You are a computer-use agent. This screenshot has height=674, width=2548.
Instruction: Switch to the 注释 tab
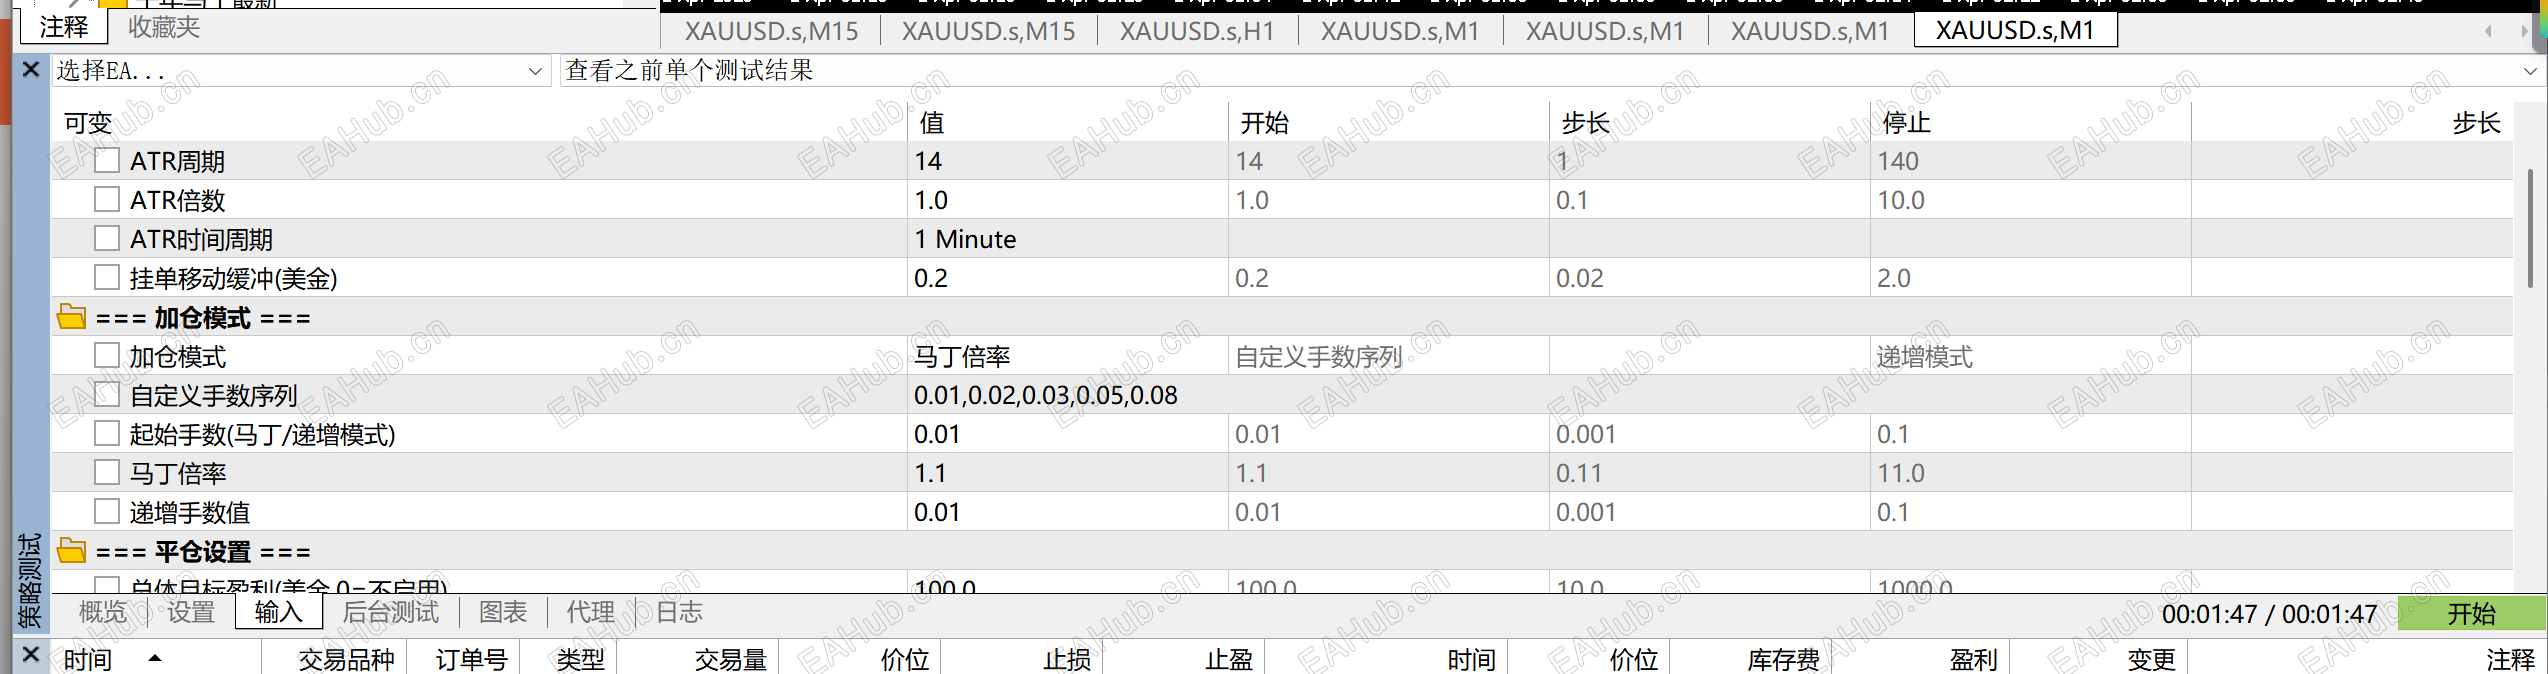pos(64,26)
